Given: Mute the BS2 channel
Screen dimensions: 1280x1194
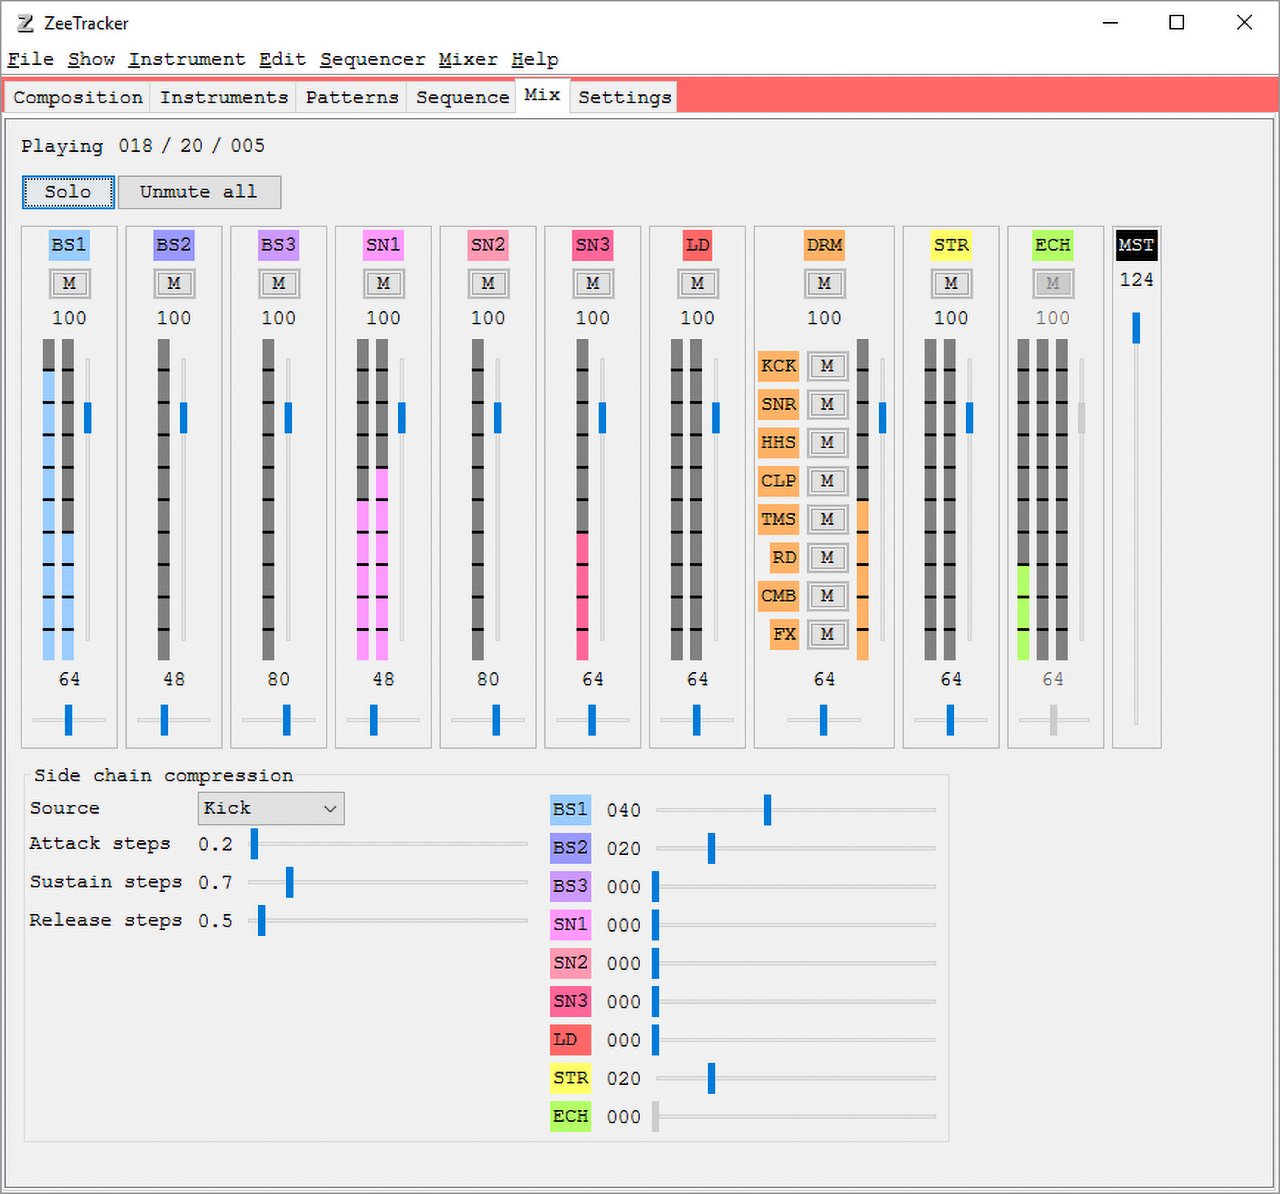Looking at the screenshot, I should pyautogui.click(x=174, y=284).
